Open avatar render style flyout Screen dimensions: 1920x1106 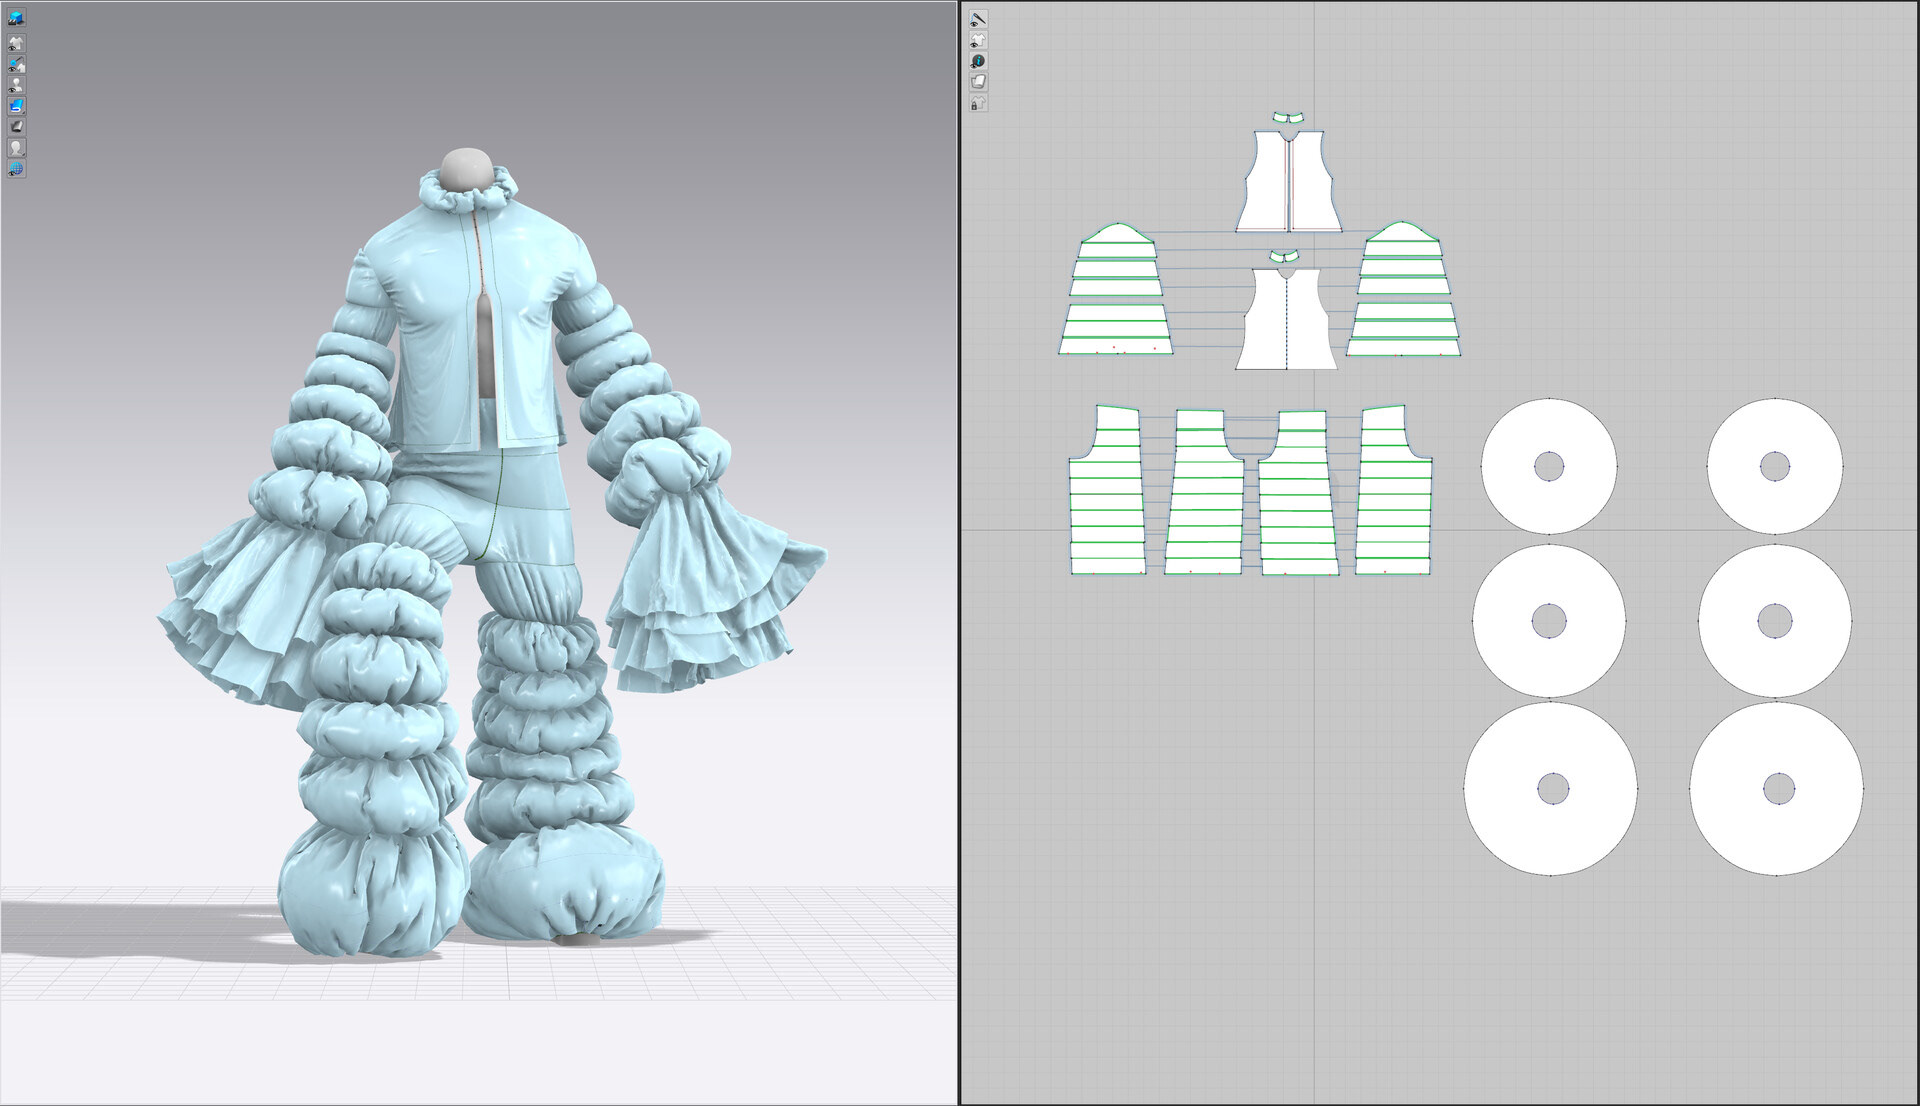click(16, 148)
